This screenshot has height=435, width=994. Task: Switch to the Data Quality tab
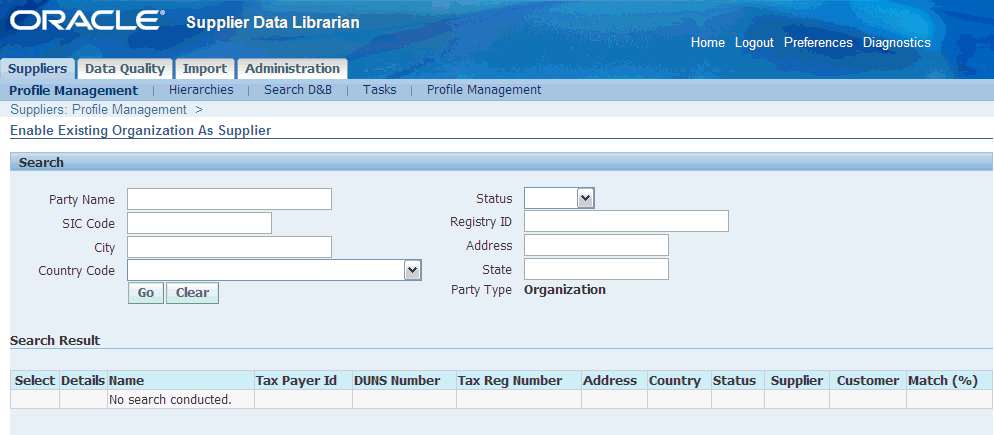pos(125,68)
